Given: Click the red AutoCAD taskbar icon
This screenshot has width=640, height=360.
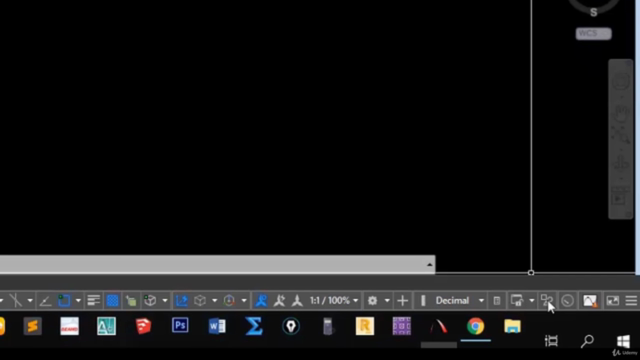Looking at the screenshot, I should click(x=439, y=327).
